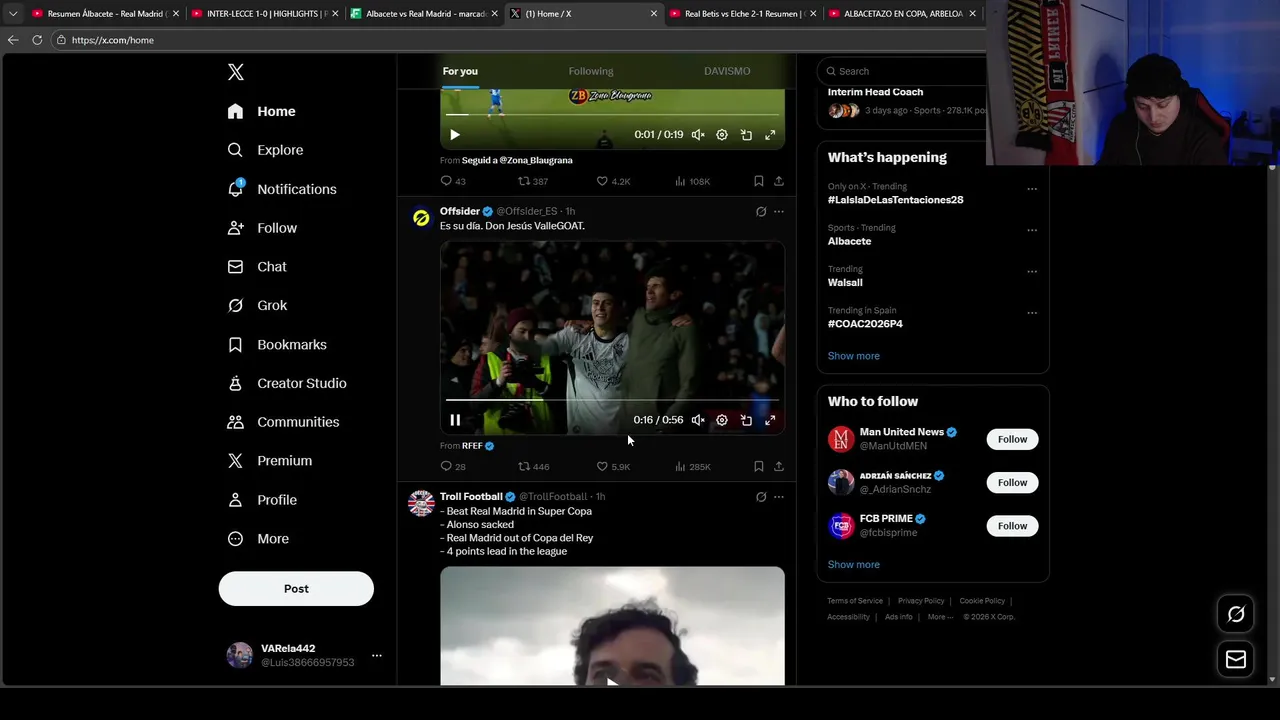This screenshot has width=1280, height=720.
Task: Follow Man United News
Action: (1012, 439)
